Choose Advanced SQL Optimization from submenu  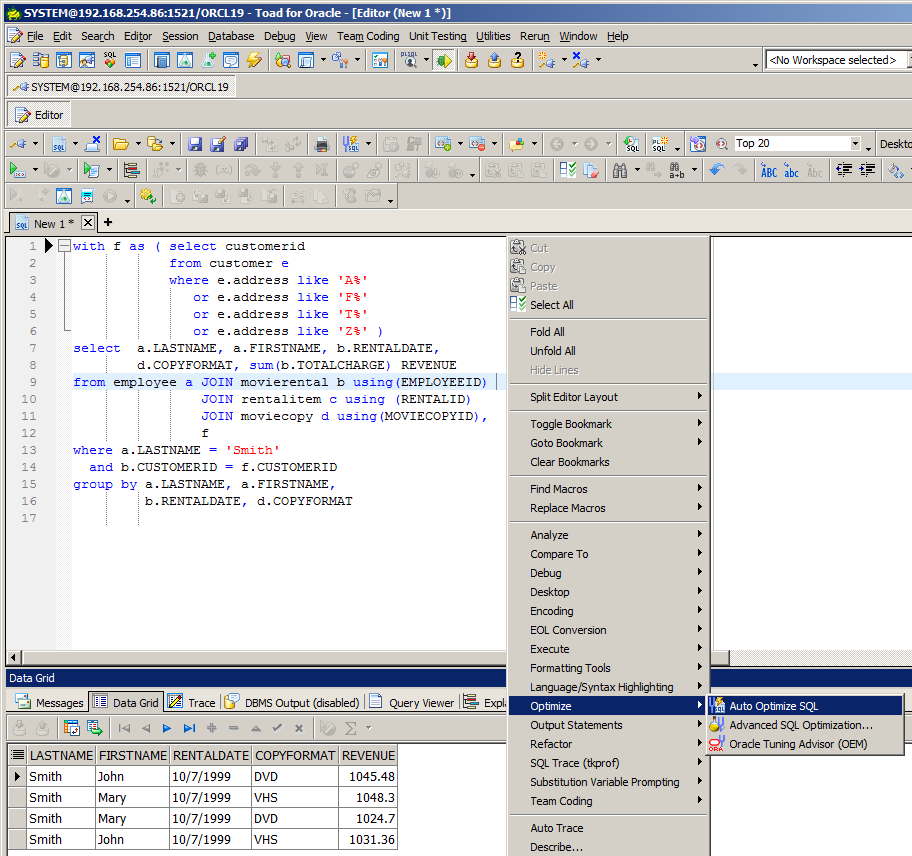pyautogui.click(x=805, y=725)
